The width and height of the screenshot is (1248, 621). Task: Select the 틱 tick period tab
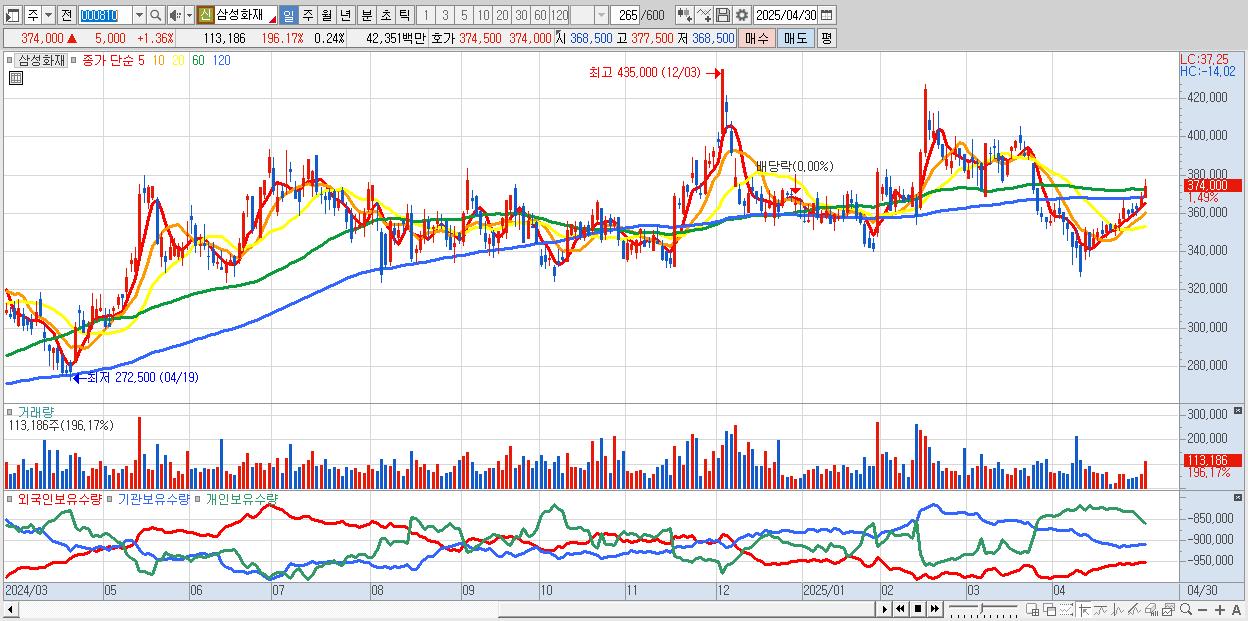click(404, 16)
